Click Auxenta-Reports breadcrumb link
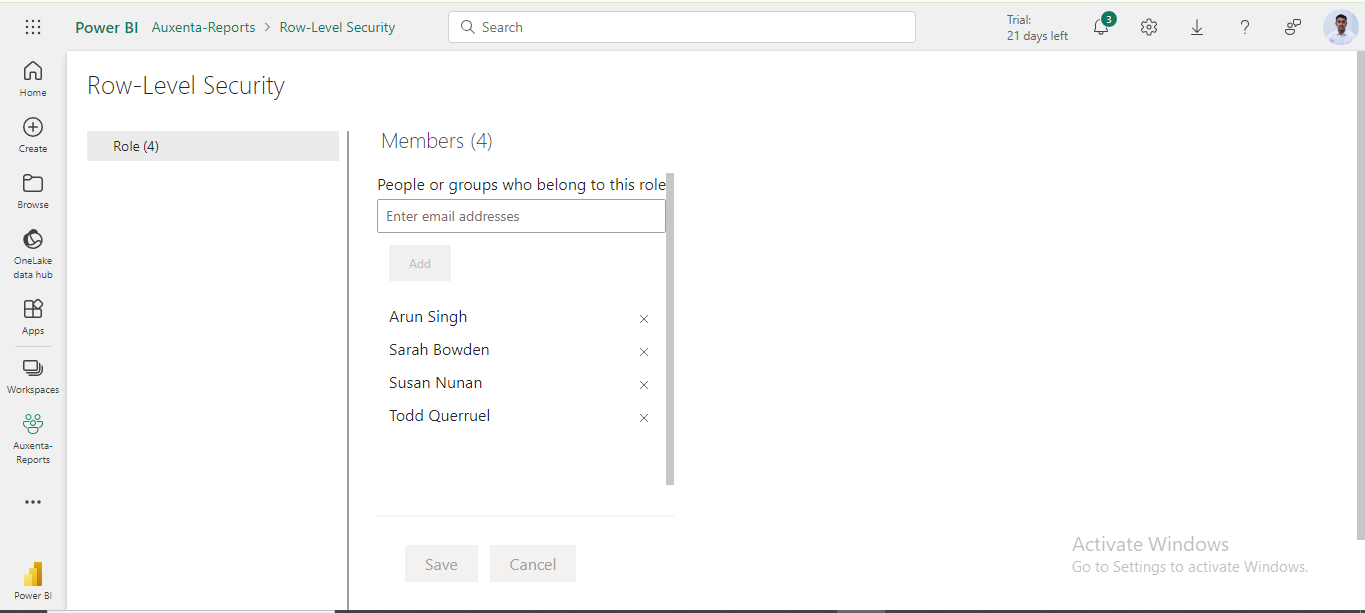 click(x=203, y=27)
